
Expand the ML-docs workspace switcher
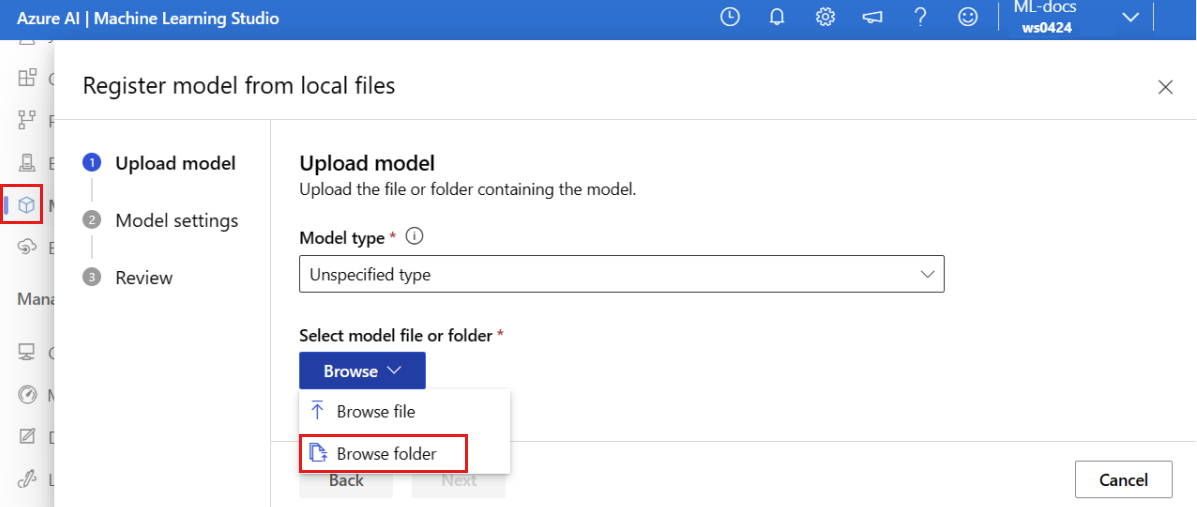click(x=1076, y=18)
